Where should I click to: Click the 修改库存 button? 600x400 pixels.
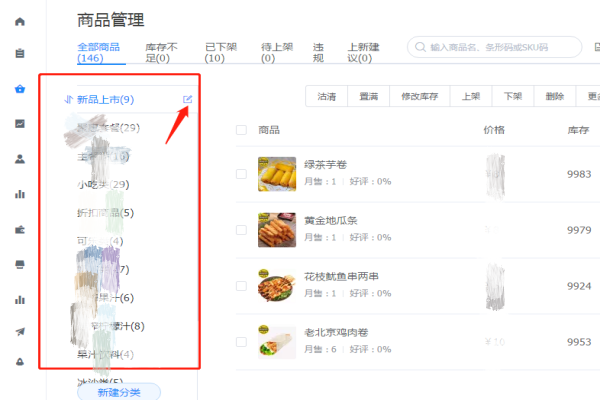[x=419, y=96]
